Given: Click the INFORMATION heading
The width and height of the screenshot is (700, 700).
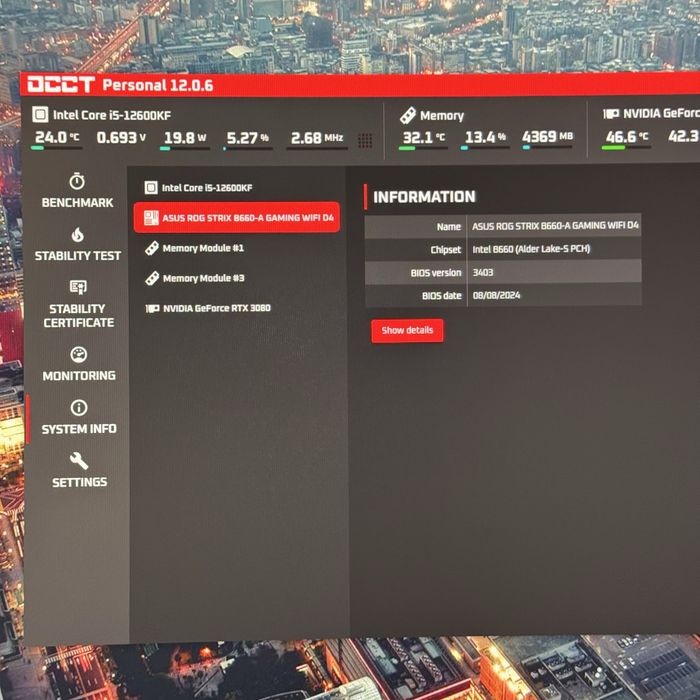Looking at the screenshot, I should pos(424,197).
